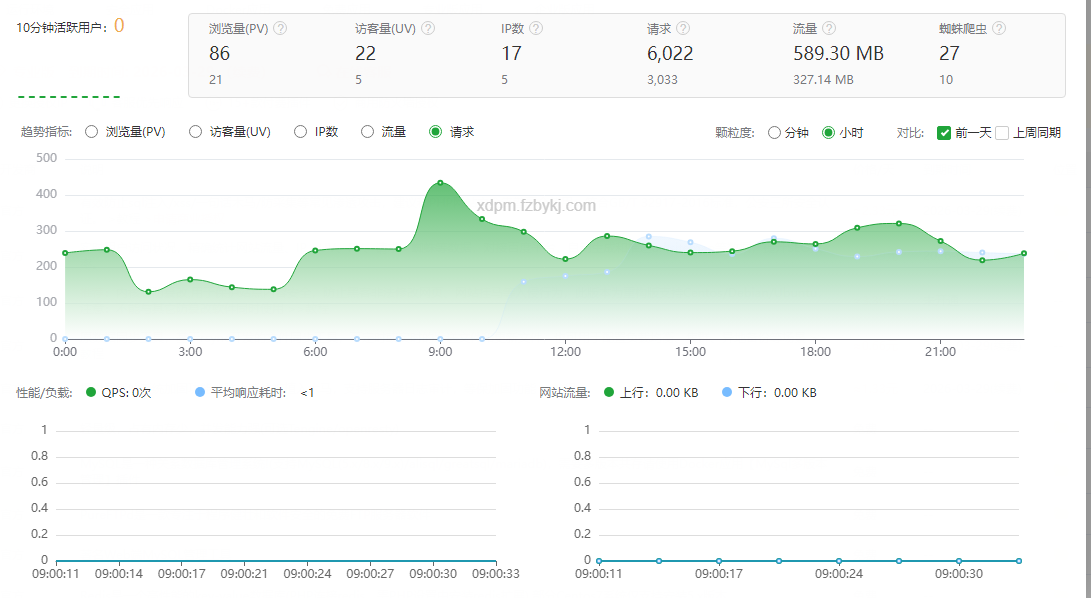Click help icon next to 访客量(UV)

tap(428, 29)
